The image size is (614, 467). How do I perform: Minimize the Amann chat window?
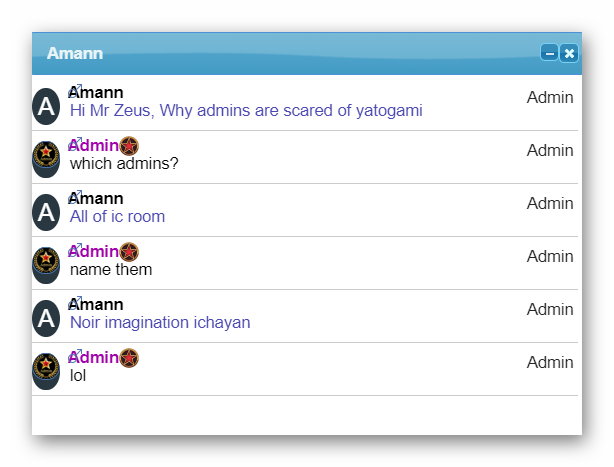click(549, 53)
